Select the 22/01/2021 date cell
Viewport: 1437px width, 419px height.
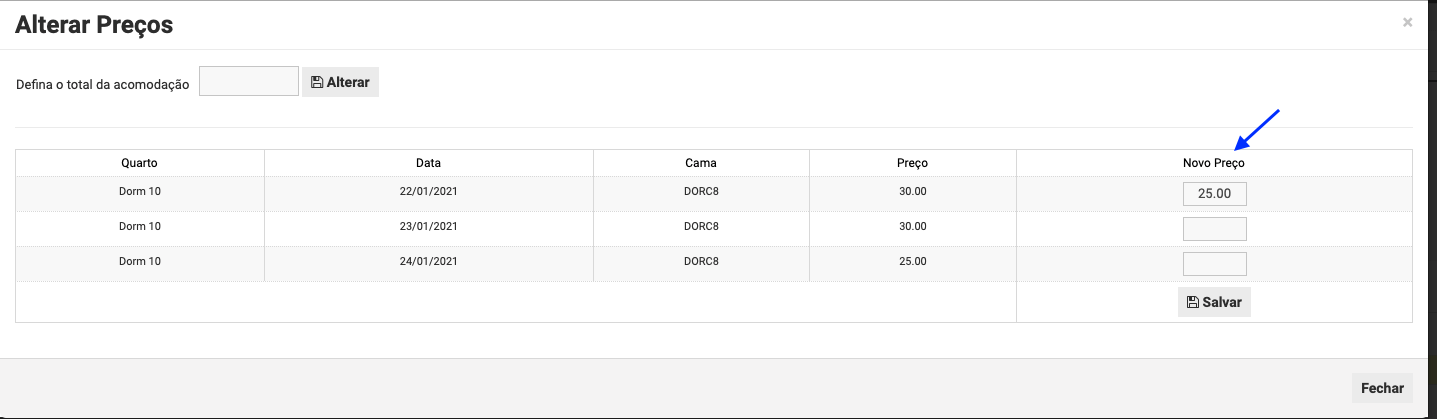[428, 191]
